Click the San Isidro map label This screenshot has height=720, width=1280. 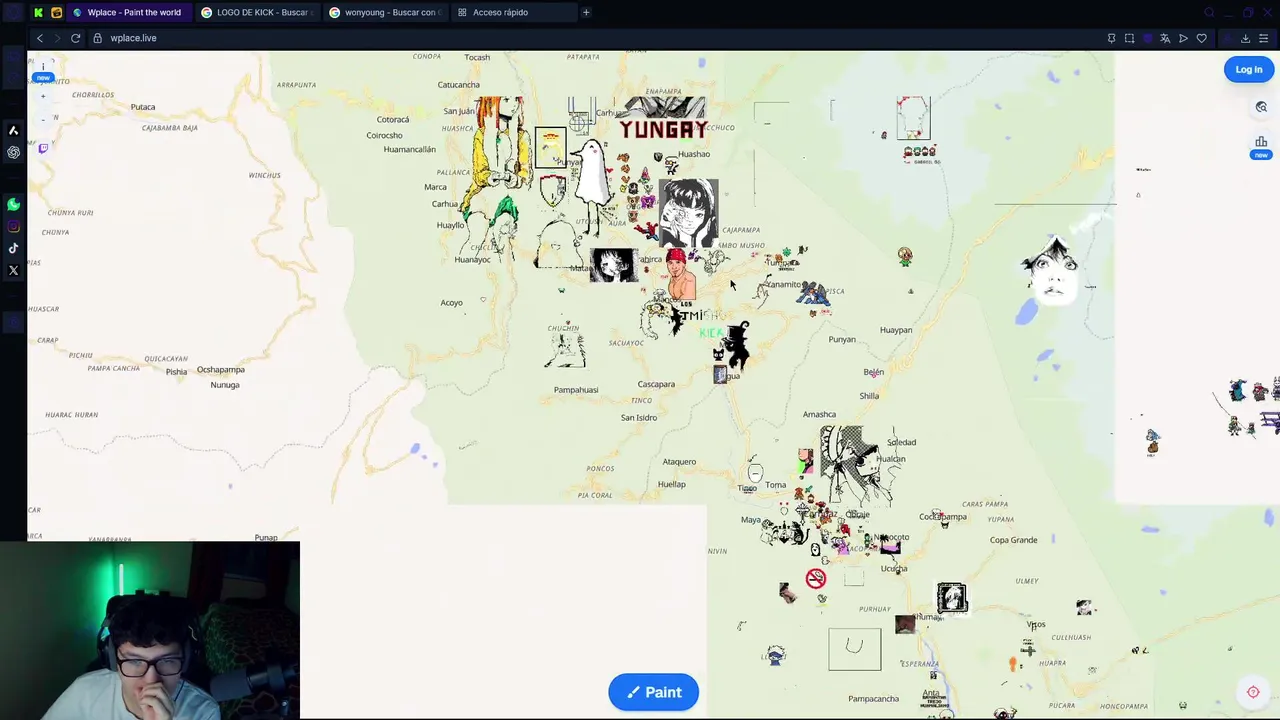coord(639,417)
